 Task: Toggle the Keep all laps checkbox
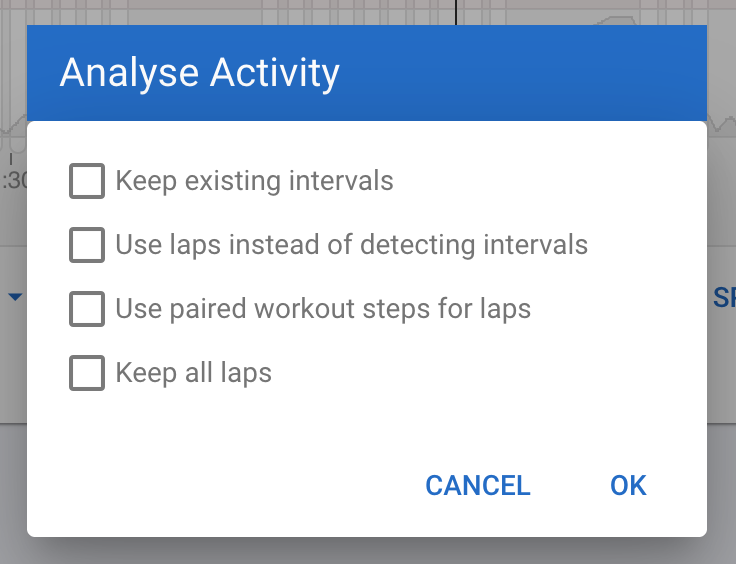(x=87, y=373)
